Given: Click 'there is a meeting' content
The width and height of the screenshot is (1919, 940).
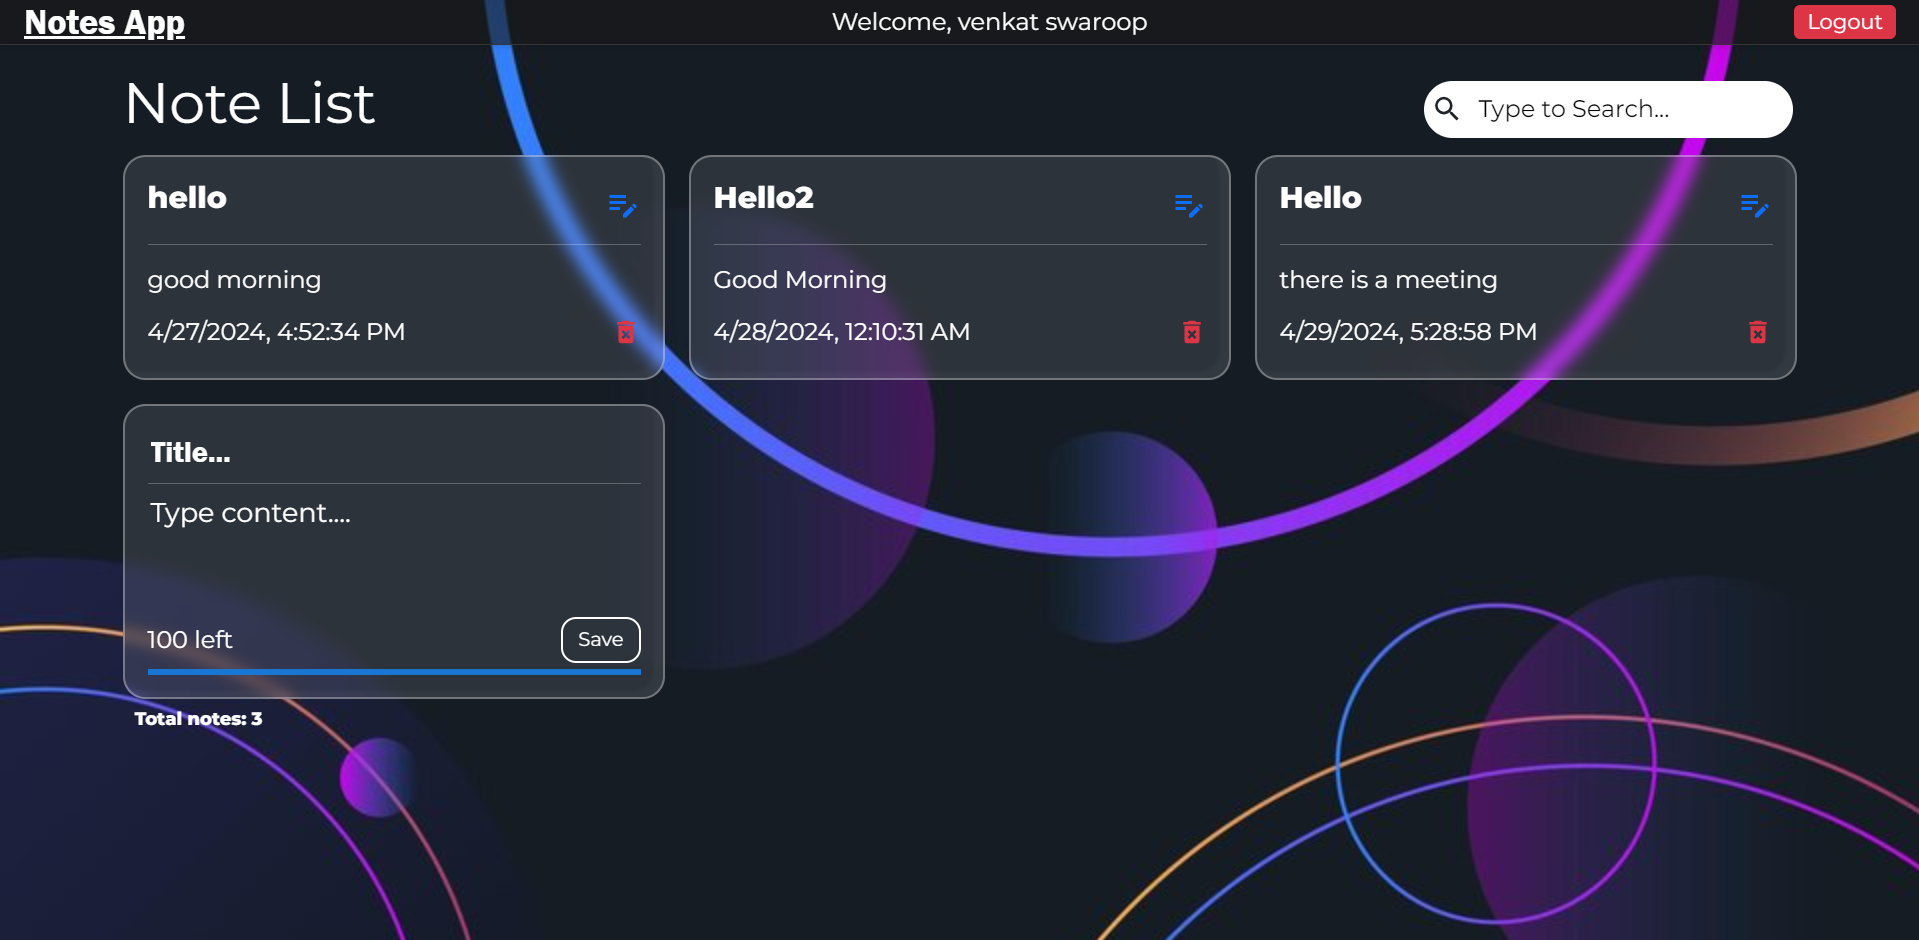Looking at the screenshot, I should pos(1388,280).
